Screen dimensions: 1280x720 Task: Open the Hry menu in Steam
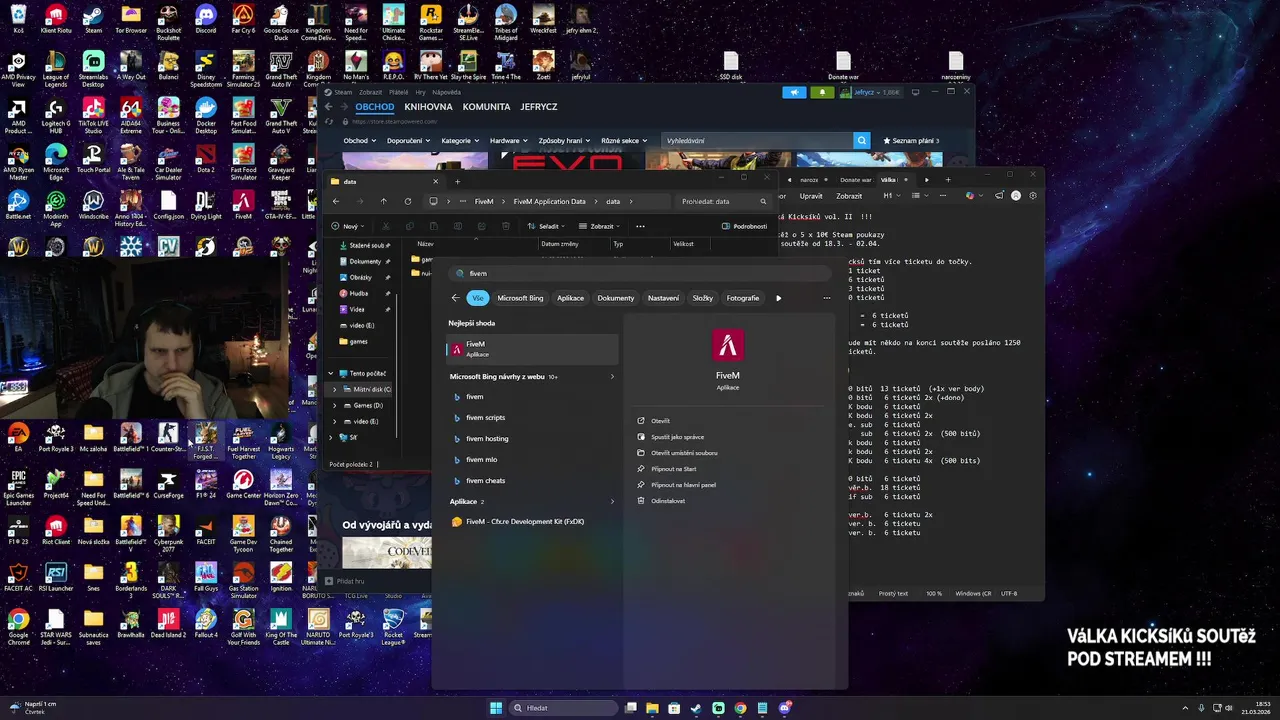pos(421,92)
